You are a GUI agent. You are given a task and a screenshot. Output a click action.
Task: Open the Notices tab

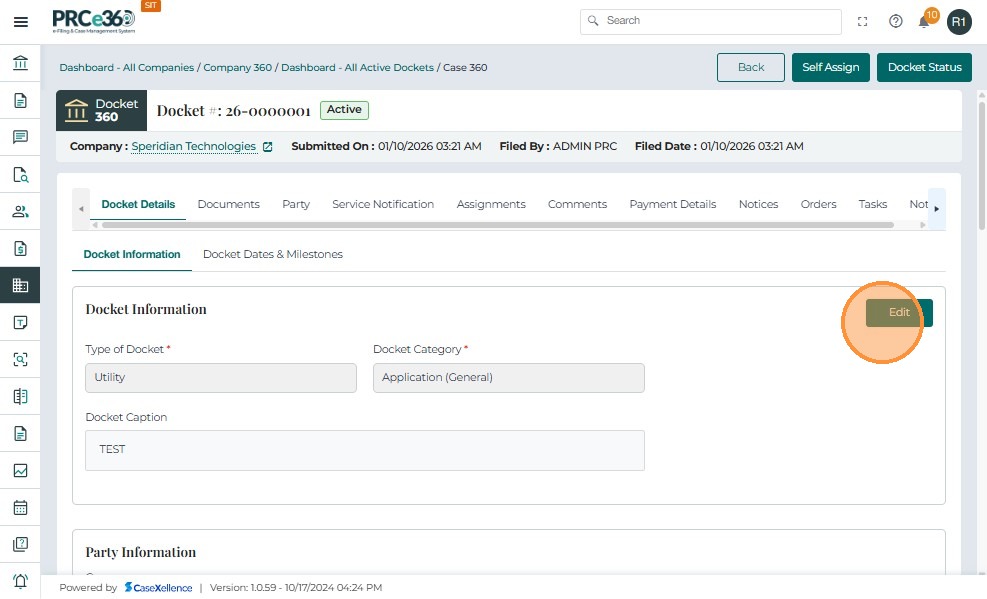(759, 204)
